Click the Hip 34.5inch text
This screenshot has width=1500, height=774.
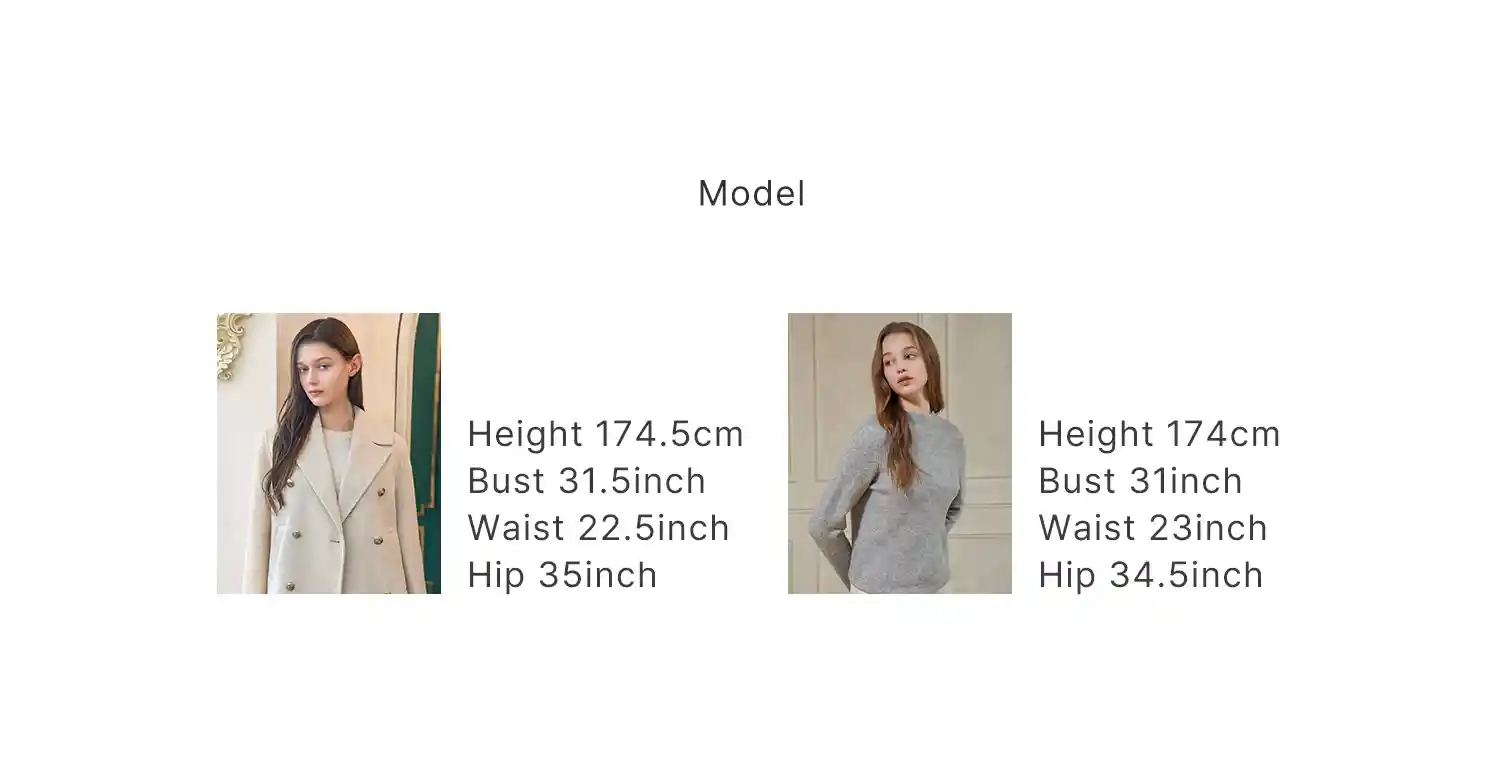click(x=1151, y=575)
